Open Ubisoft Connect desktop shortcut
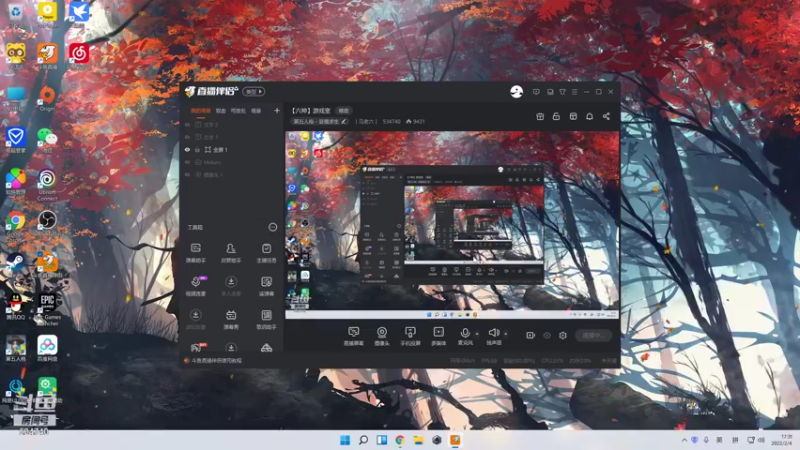The image size is (800, 450). 47,184
